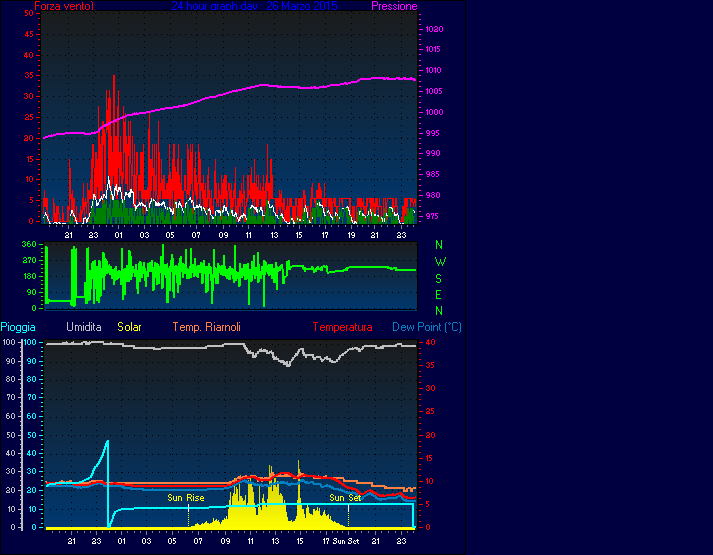Click the compass letter "E" beside the direction graph
The width and height of the screenshot is (713, 555).
438,295
